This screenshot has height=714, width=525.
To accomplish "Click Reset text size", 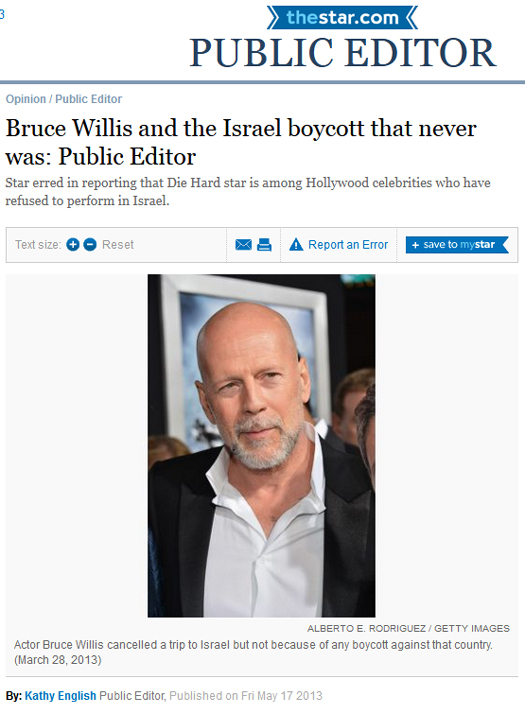I will click(118, 245).
